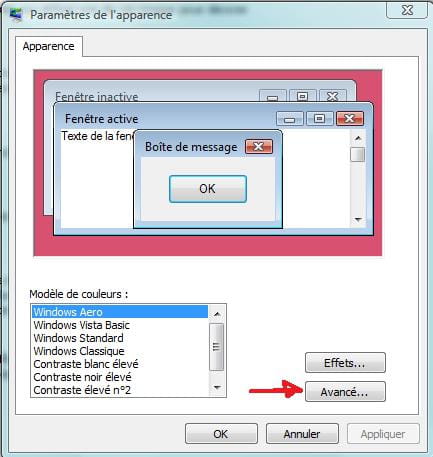
Task: Click the inactive preview window's maximize icon
Action: (303, 96)
